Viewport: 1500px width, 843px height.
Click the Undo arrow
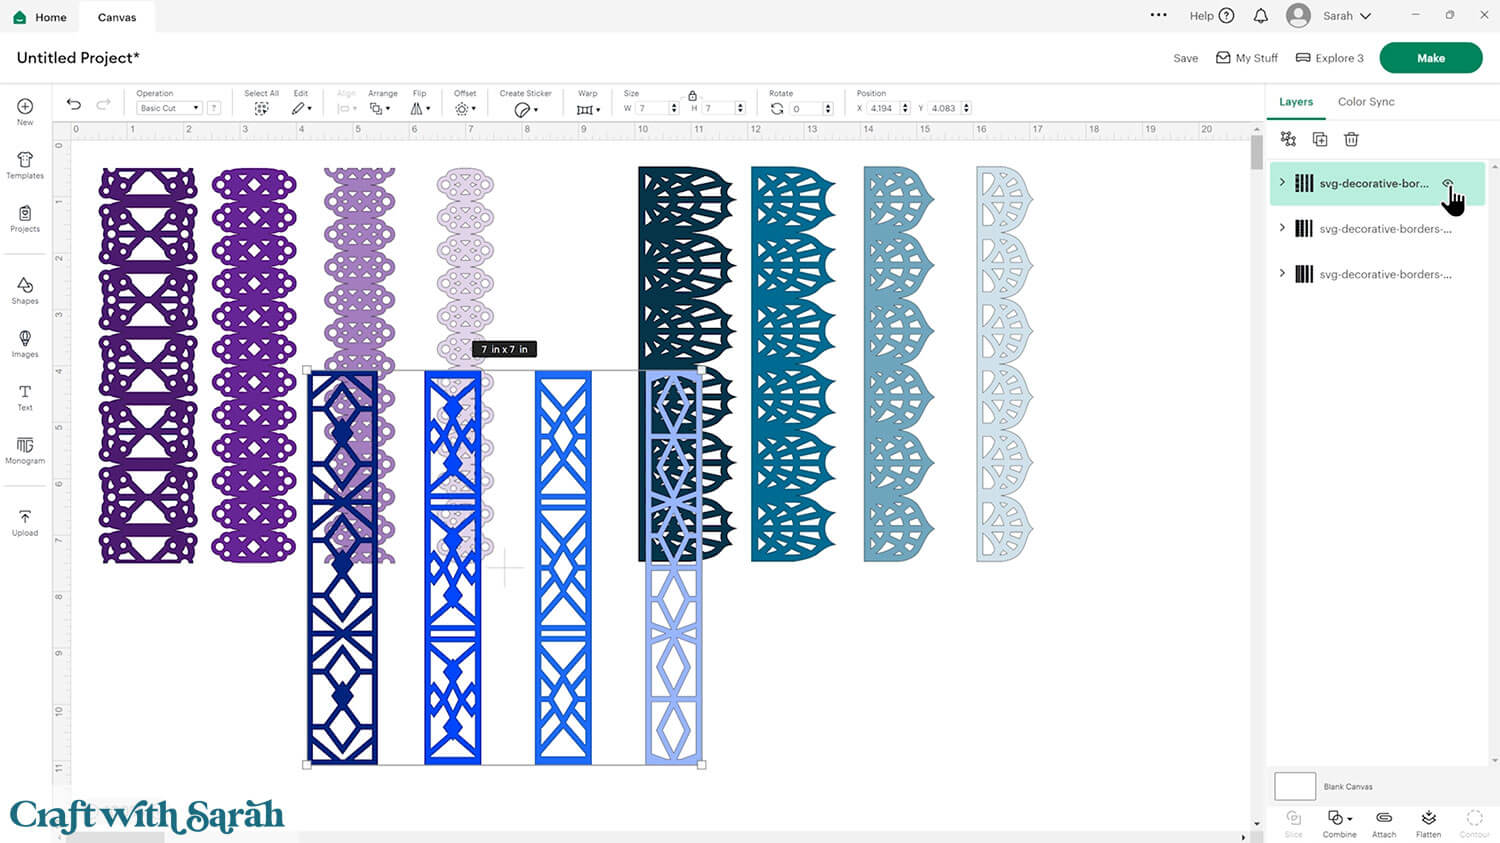[74, 105]
